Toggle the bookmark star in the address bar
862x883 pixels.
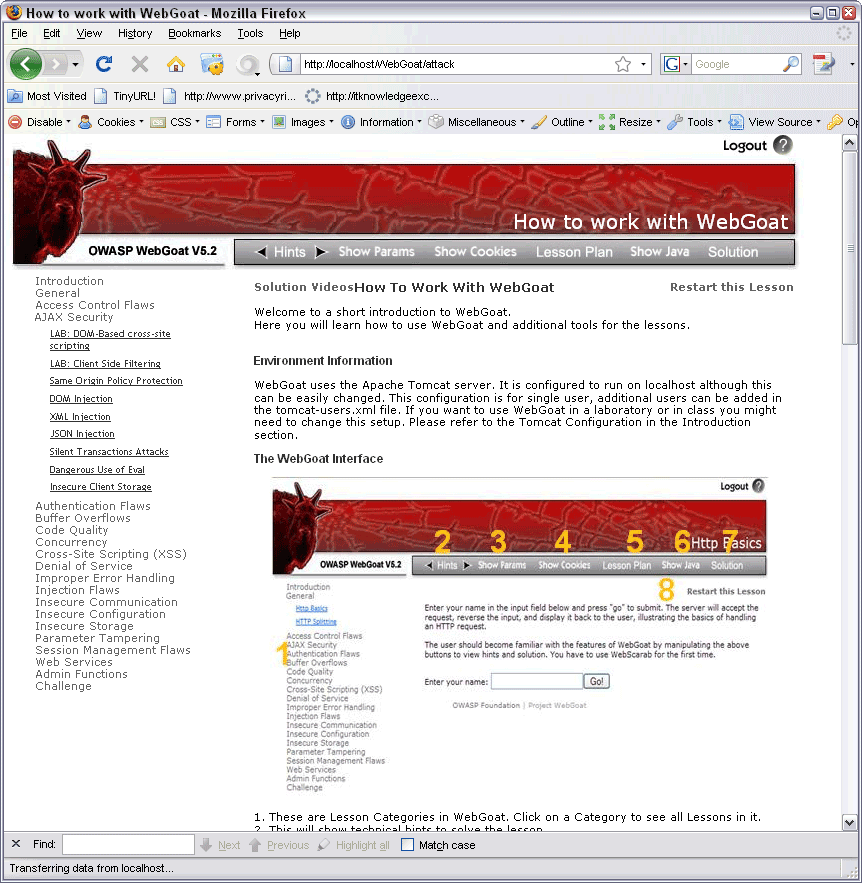pyautogui.click(x=625, y=63)
